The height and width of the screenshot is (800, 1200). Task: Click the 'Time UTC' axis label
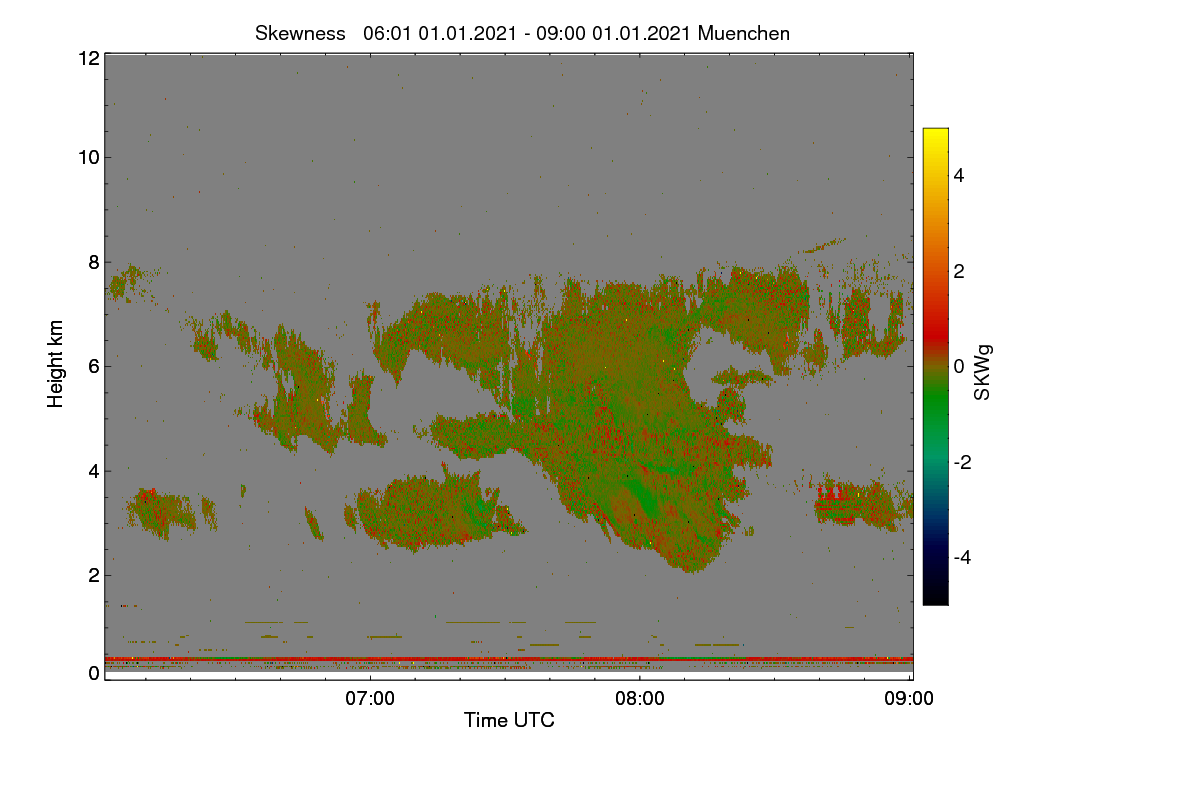click(509, 720)
